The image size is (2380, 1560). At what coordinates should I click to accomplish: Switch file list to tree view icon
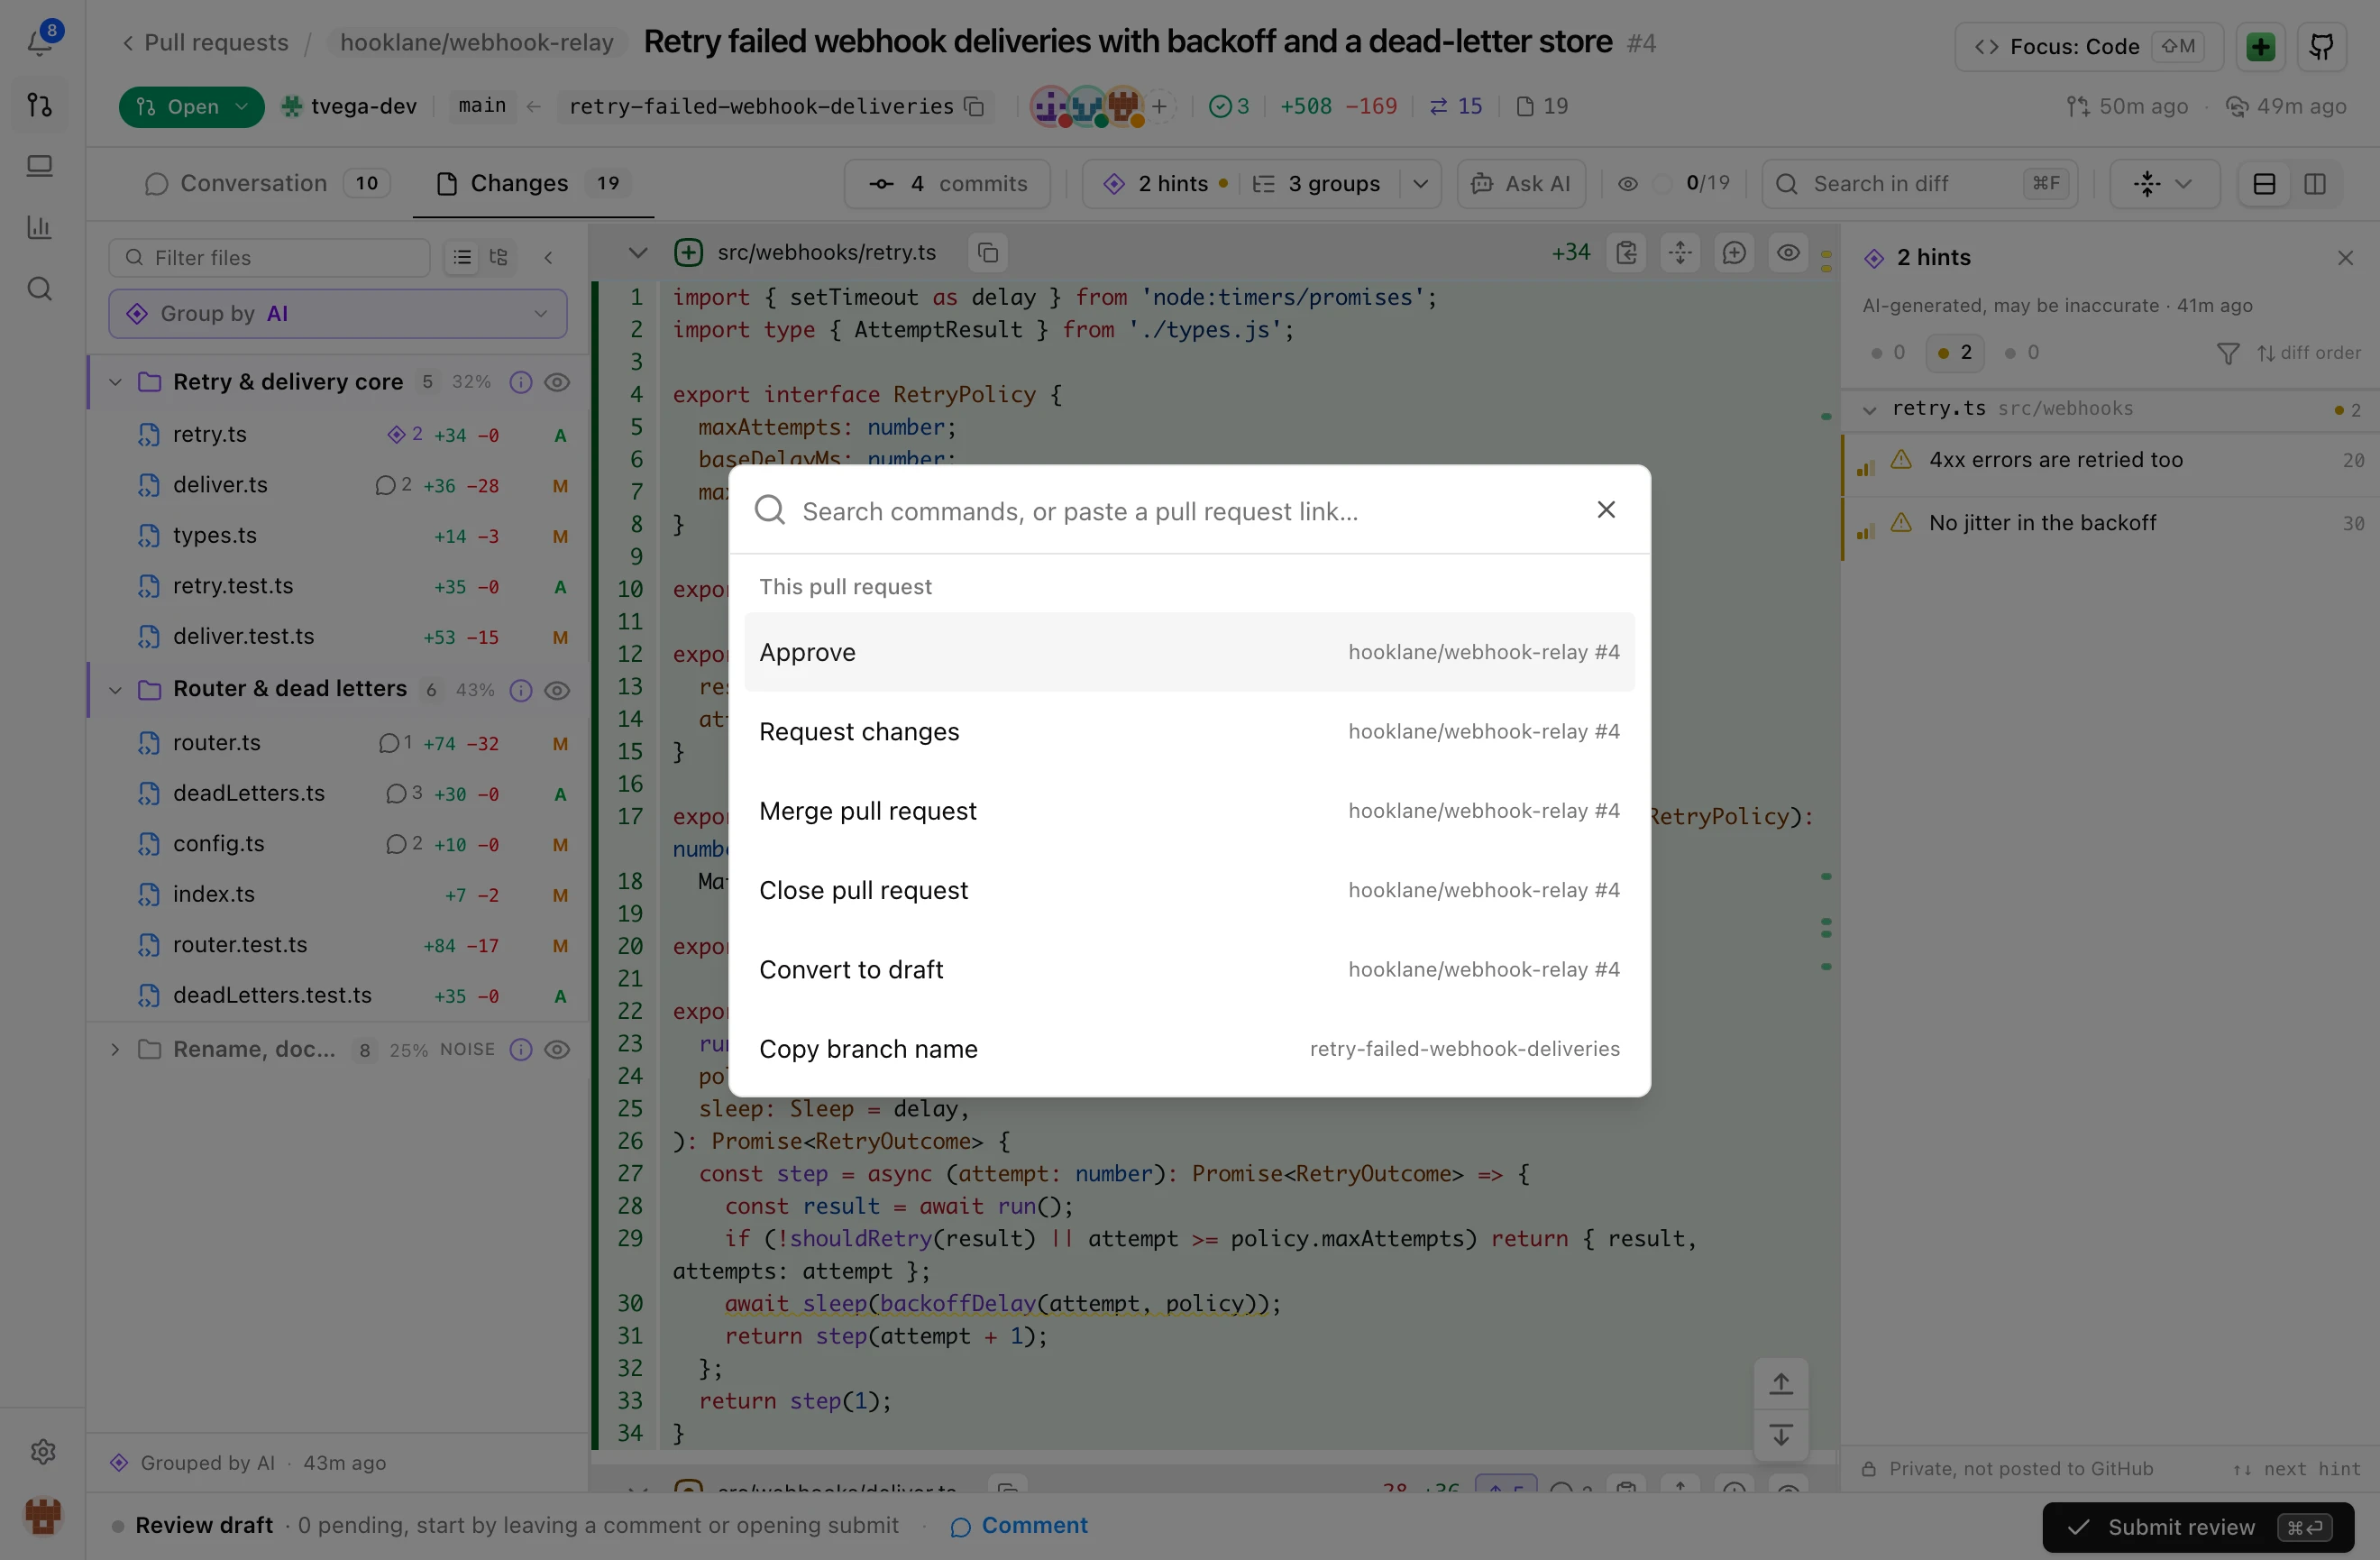[x=498, y=258]
